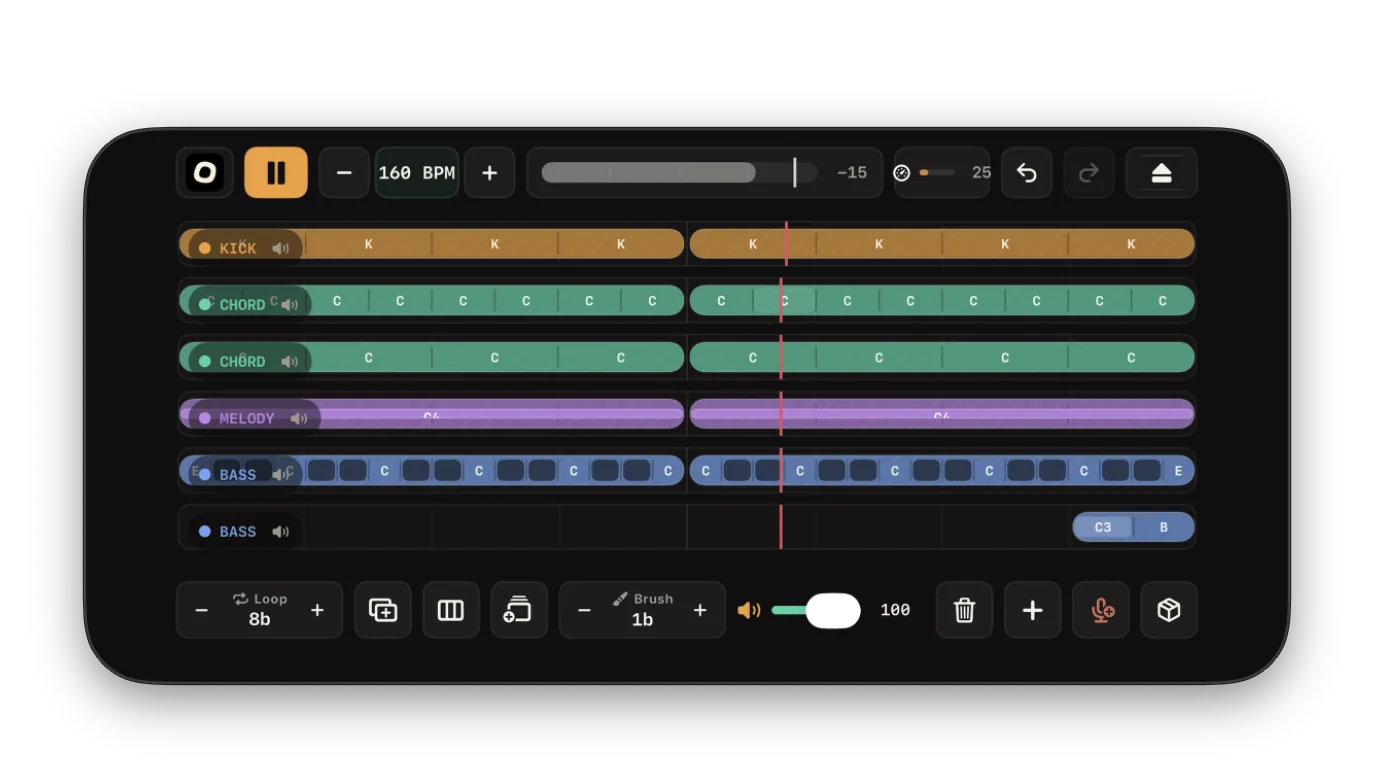Decrease the Loop length with minus
1374x784 pixels.
202,610
